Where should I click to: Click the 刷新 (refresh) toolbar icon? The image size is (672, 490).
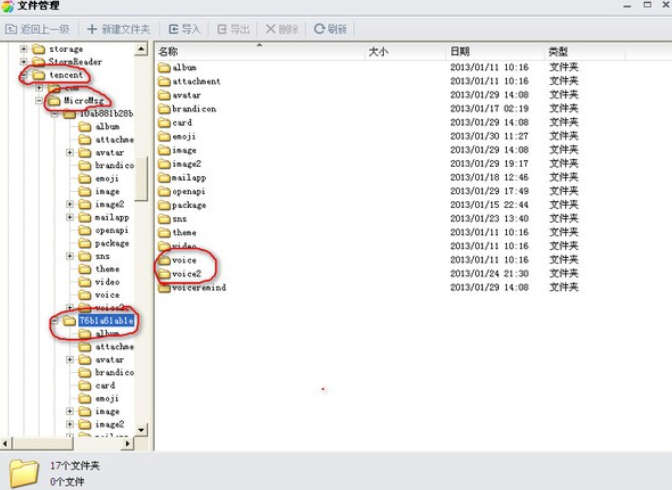pyautogui.click(x=319, y=29)
